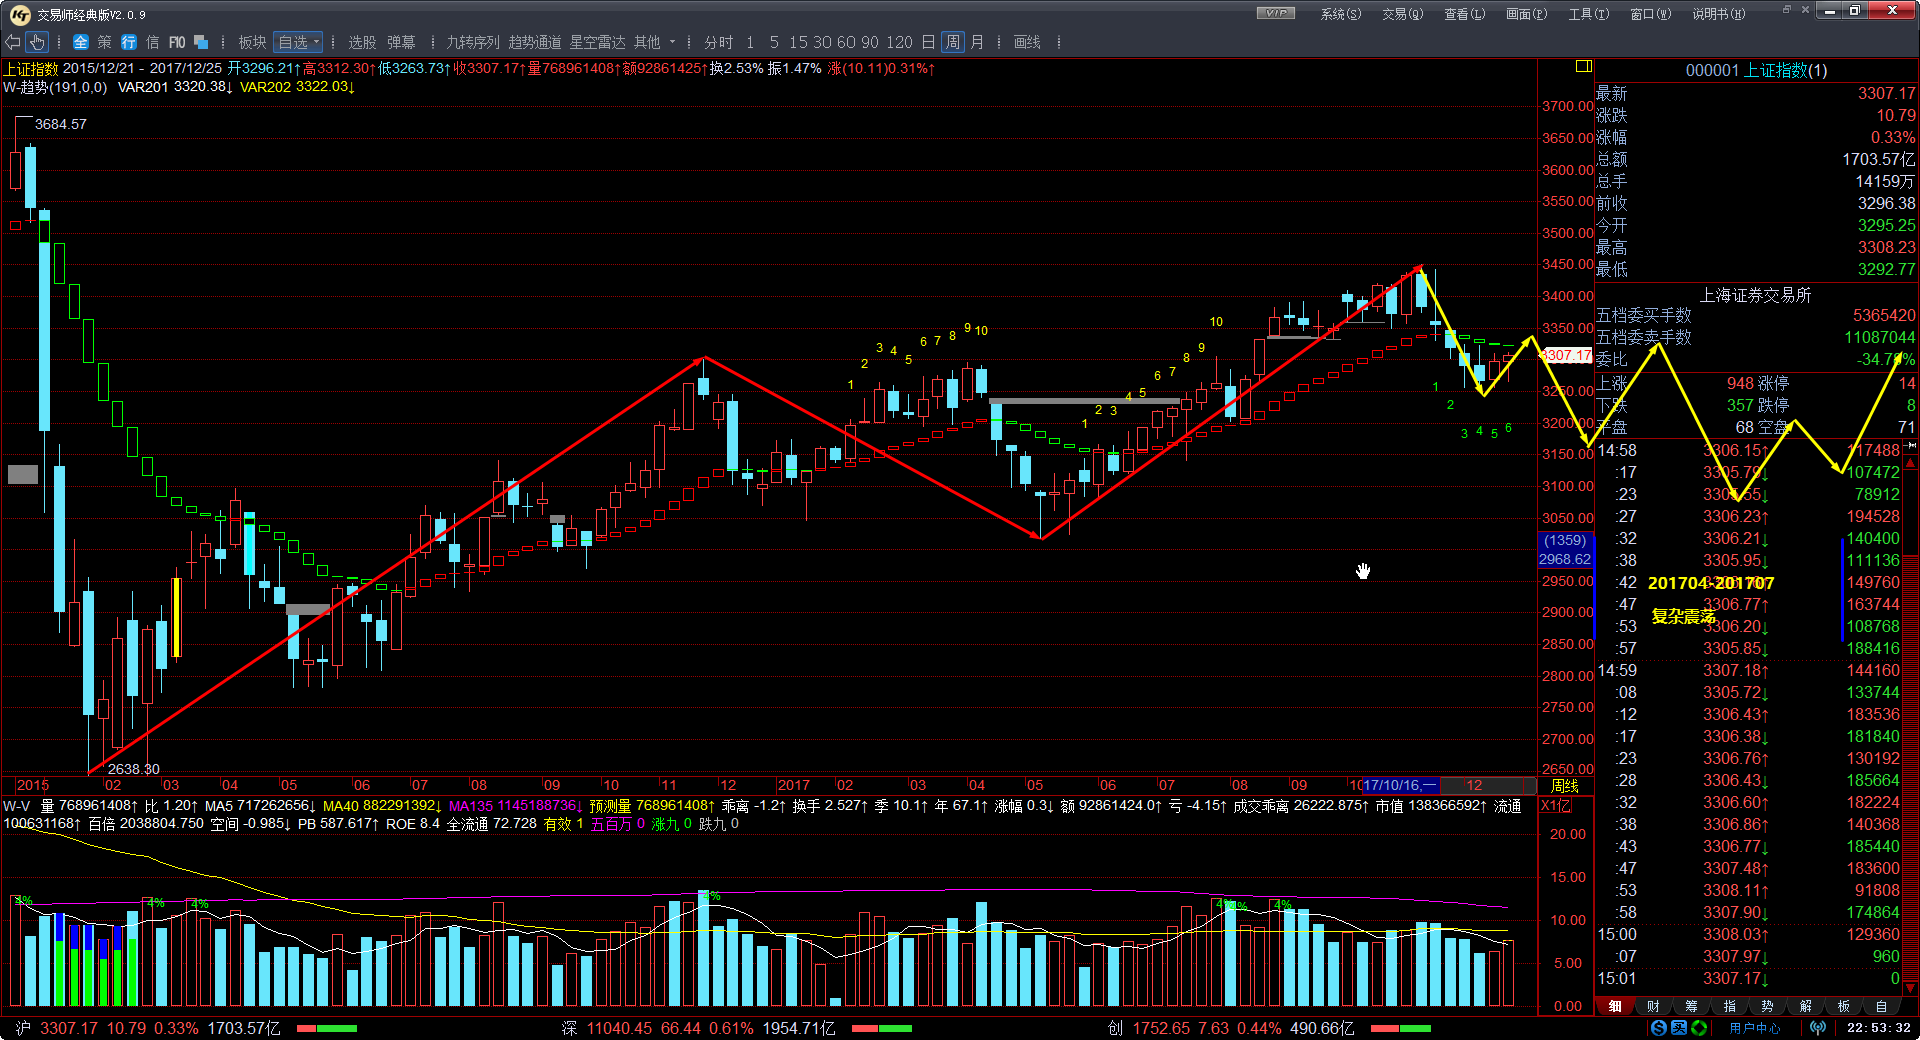Click the back arrow toolbar icon
This screenshot has height=1040, width=1920.
[x=12, y=42]
